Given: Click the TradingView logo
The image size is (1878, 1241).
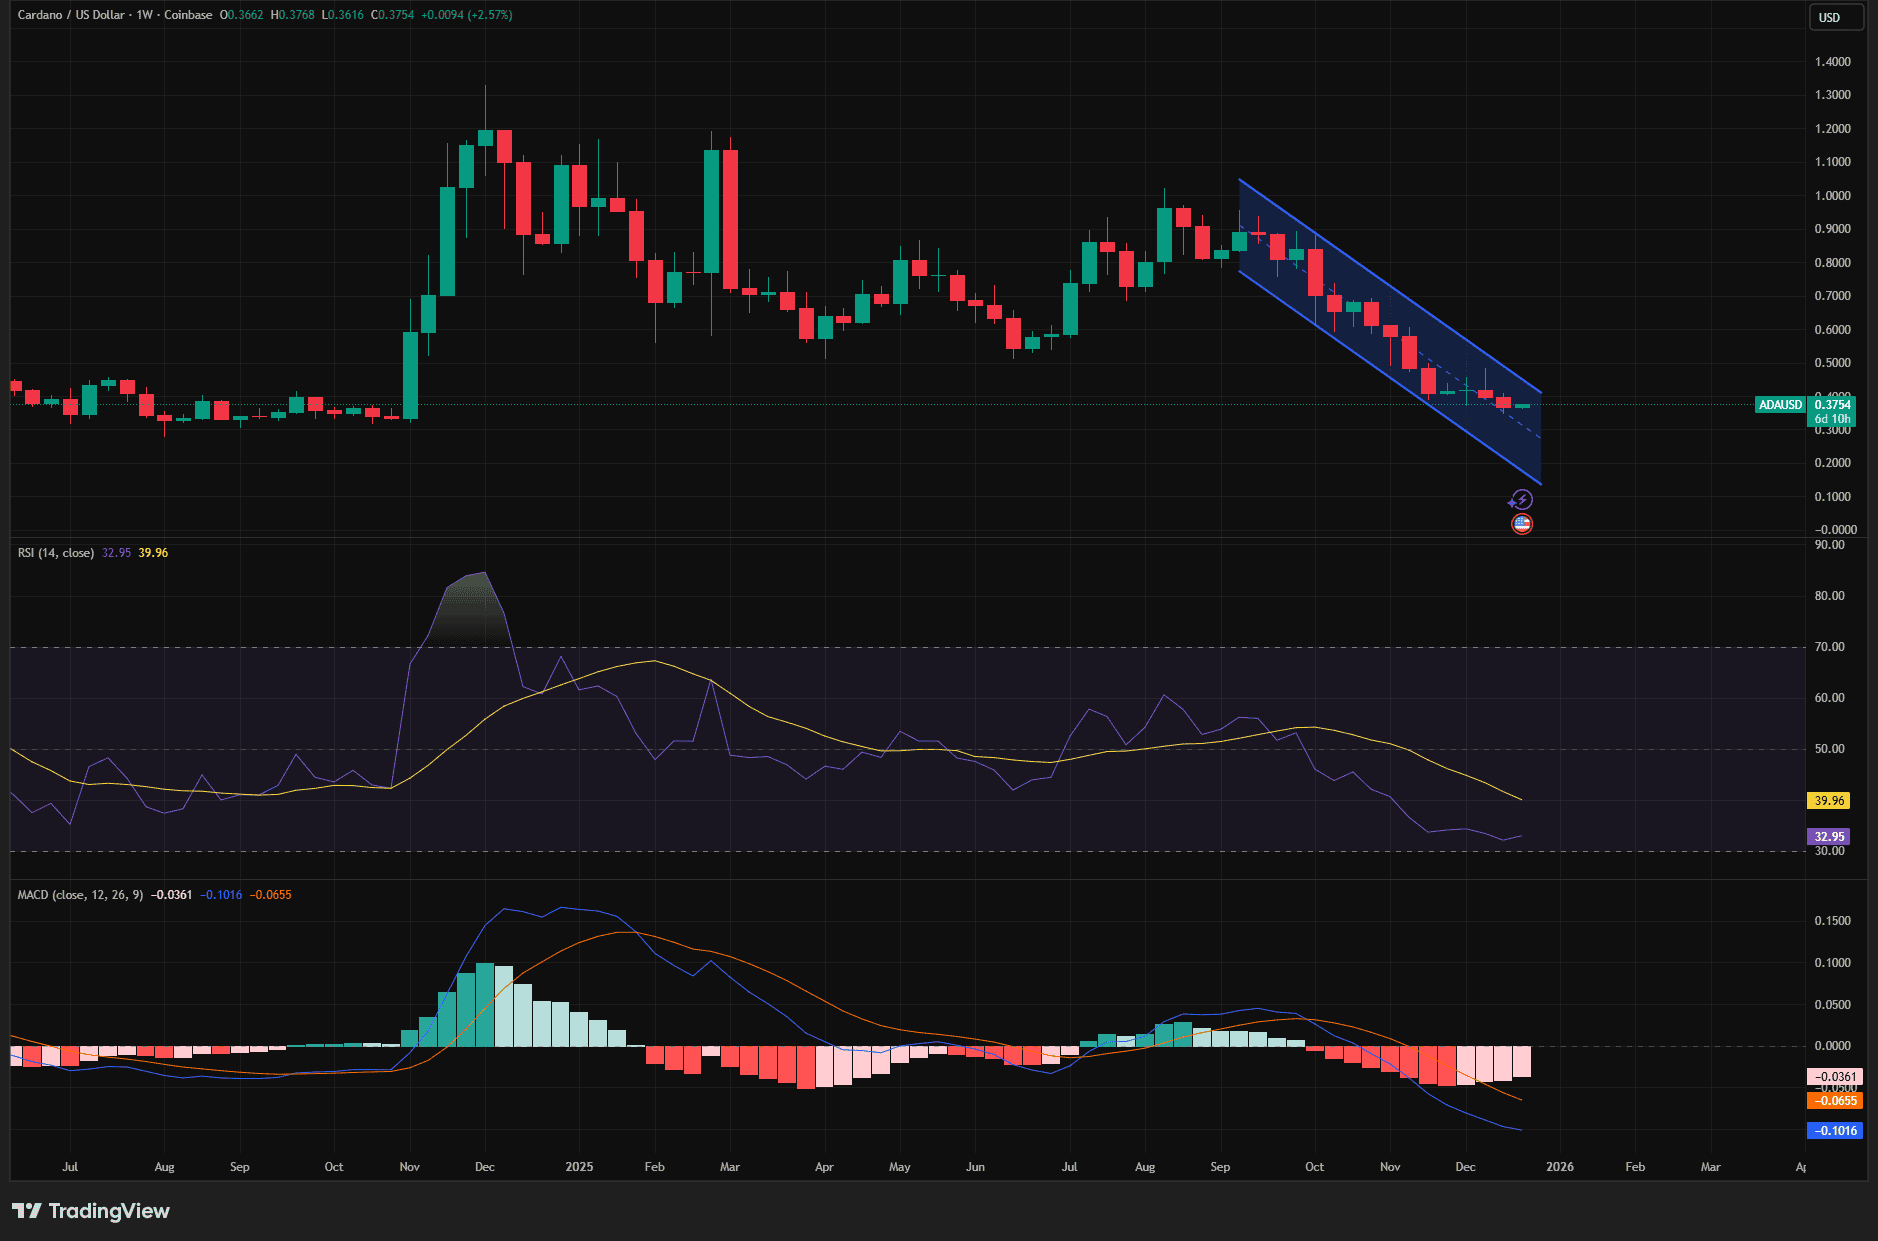Looking at the screenshot, I should click(91, 1211).
